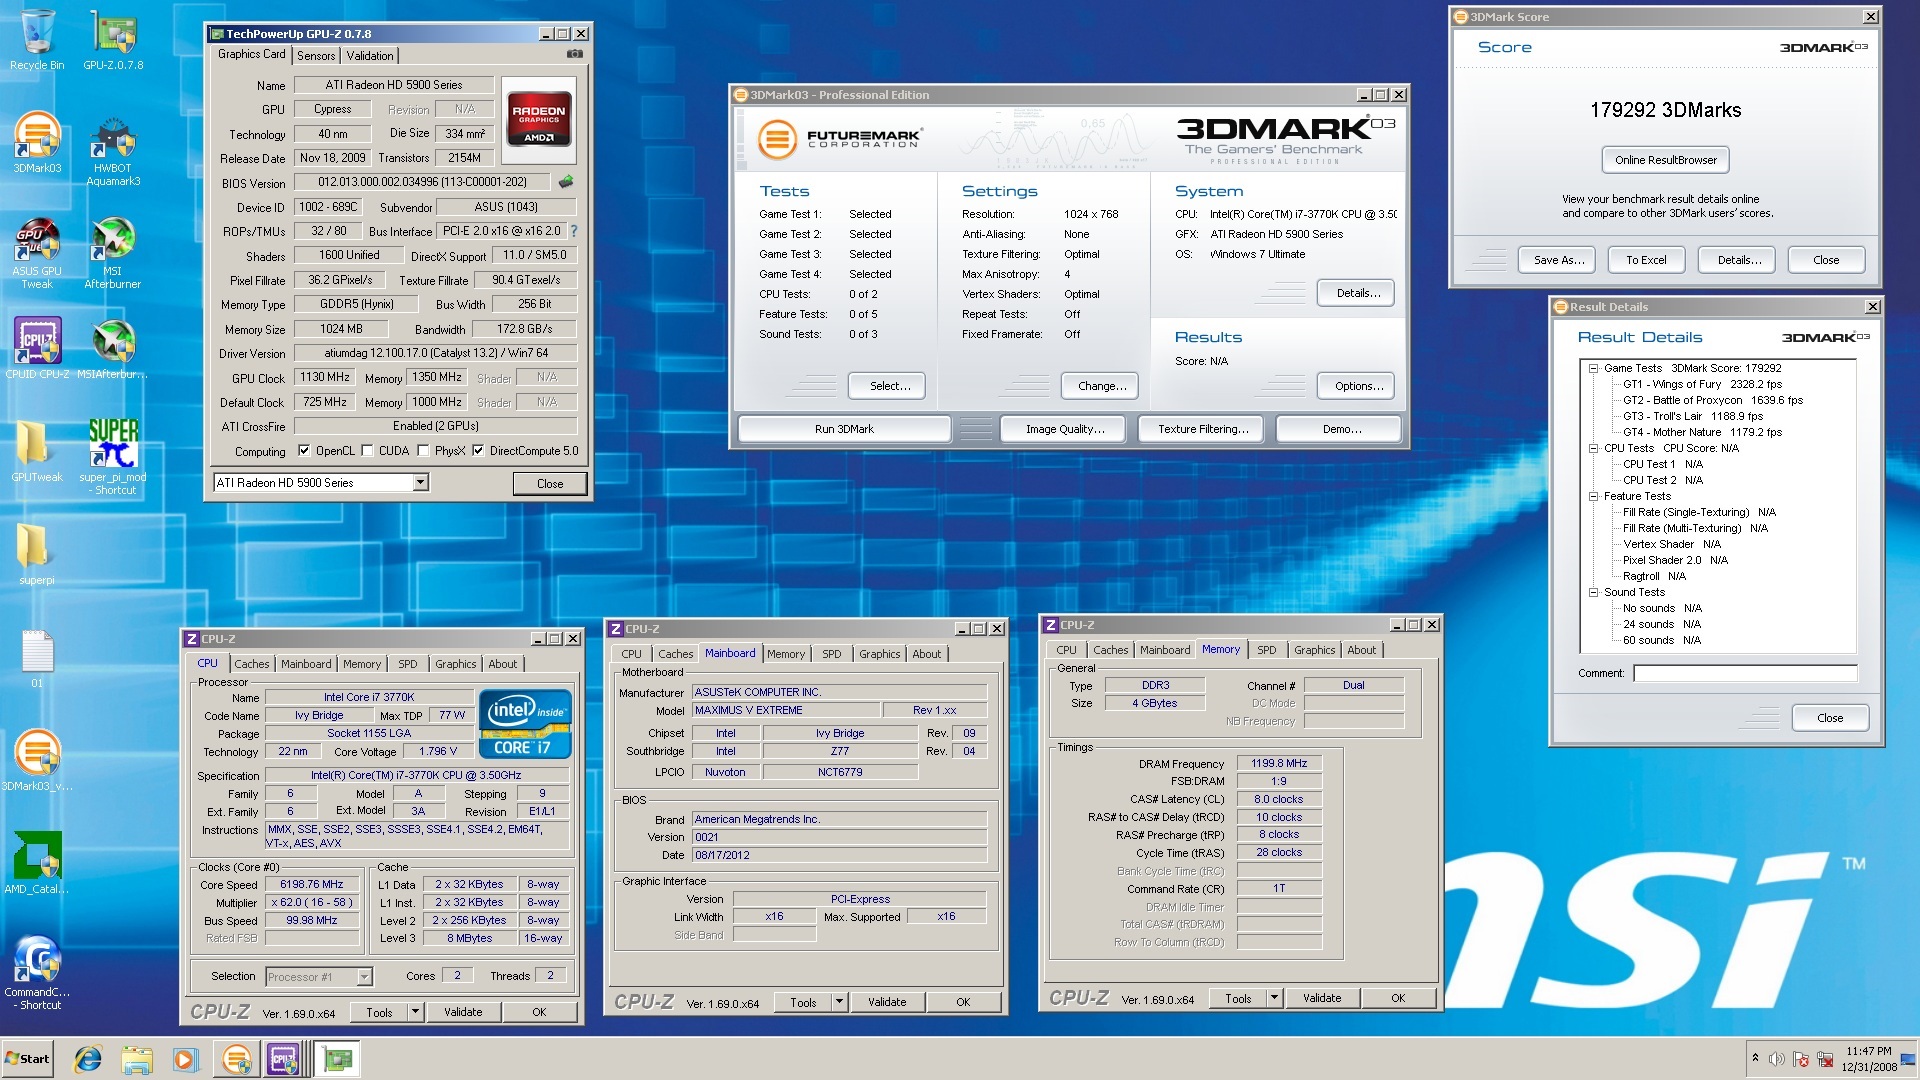Open CommandC... Shortcut desktop icon

37,972
